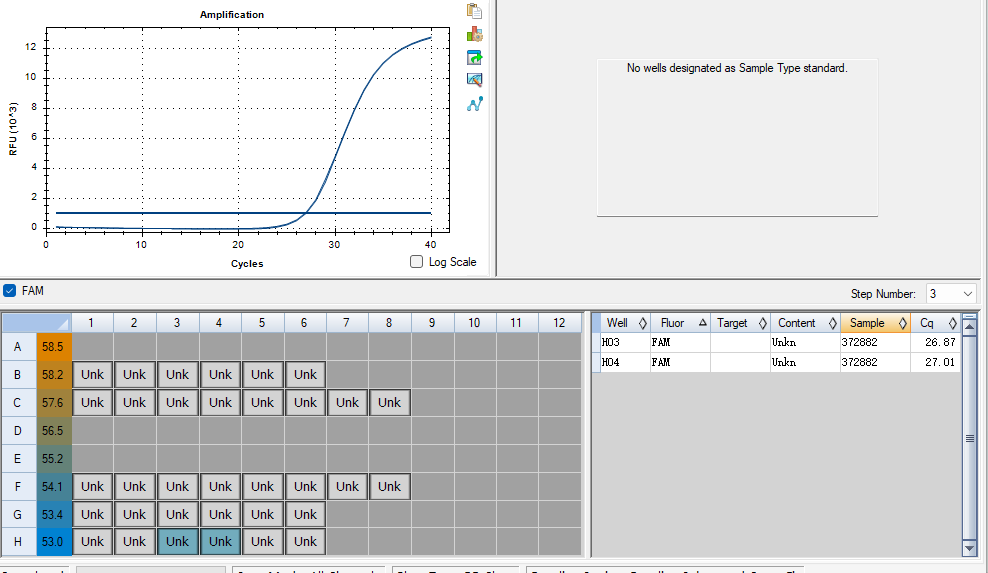Select highlighted well H4 Unk

220,541
